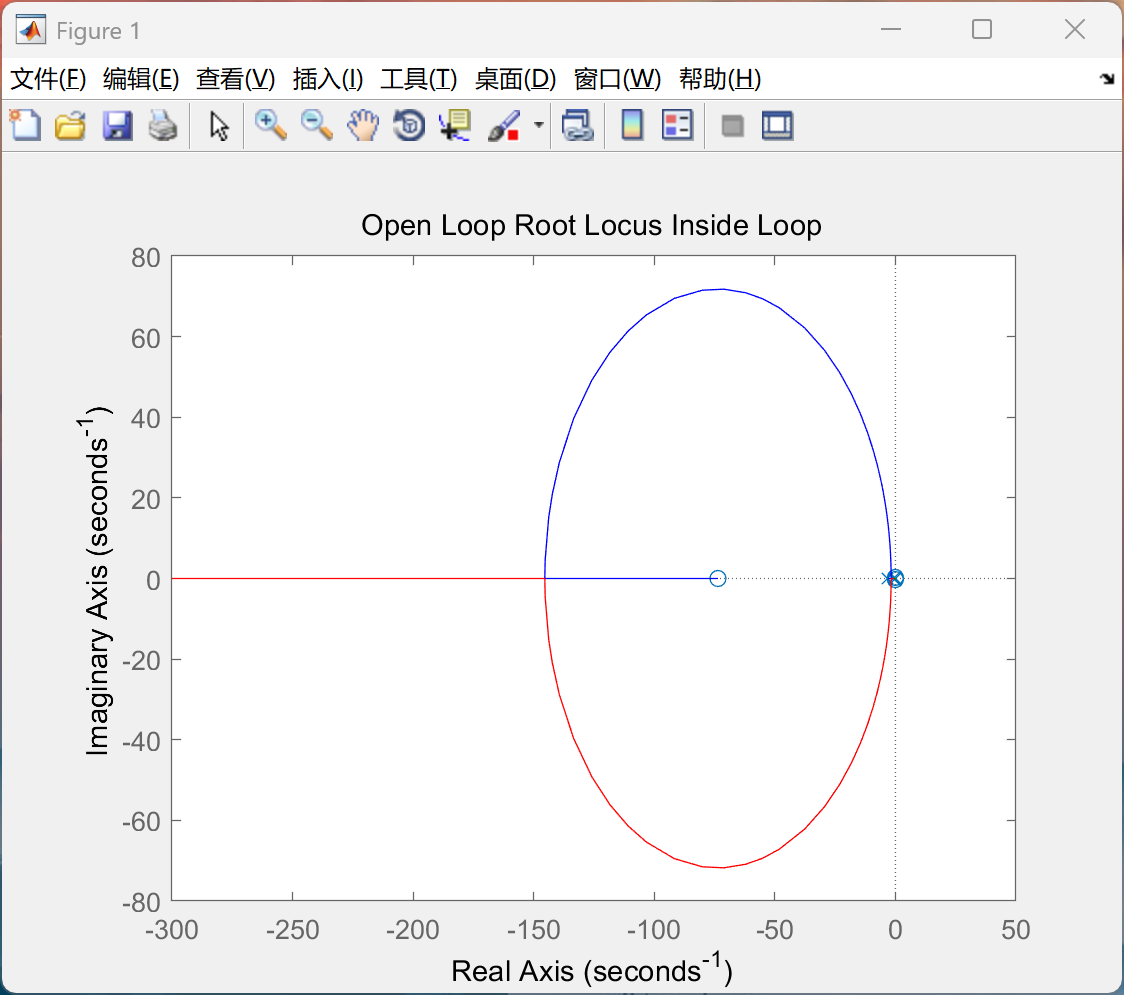Screen dimensions: 1124x995
Task: Close the Figure 1 window
Action: point(1075,29)
